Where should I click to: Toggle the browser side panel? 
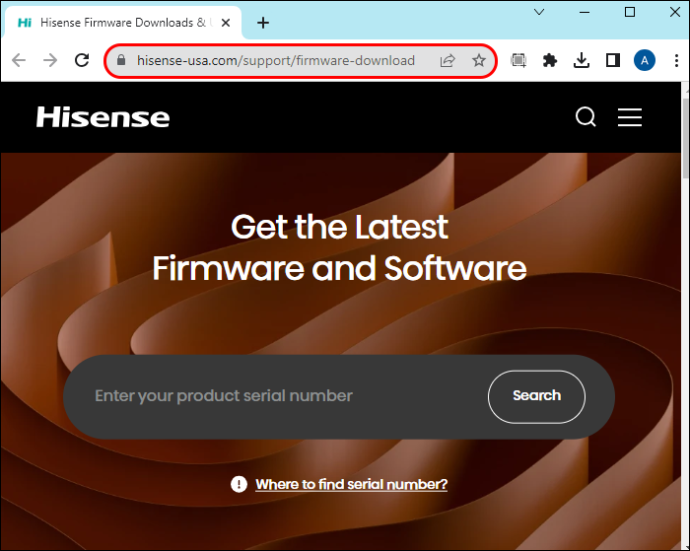[x=613, y=60]
